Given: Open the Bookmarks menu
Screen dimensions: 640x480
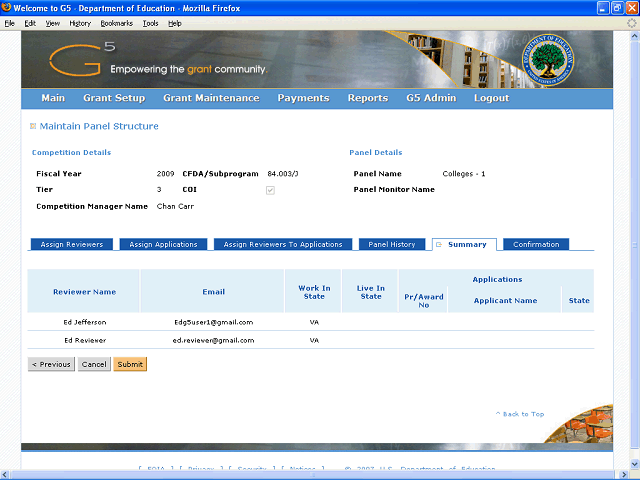Looking at the screenshot, I should point(117,23).
